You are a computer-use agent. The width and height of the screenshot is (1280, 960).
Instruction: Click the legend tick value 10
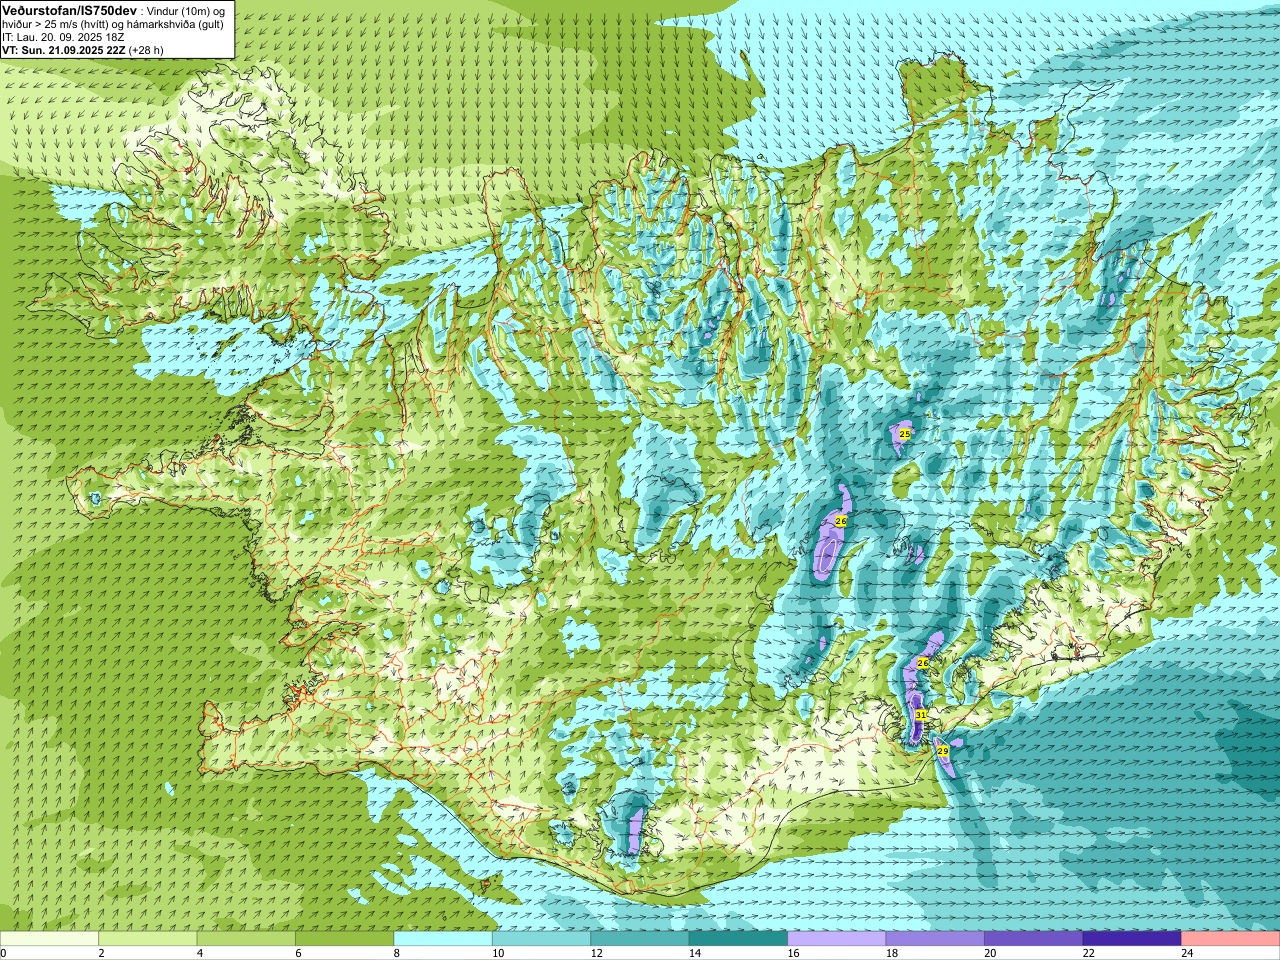tap(498, 953)
